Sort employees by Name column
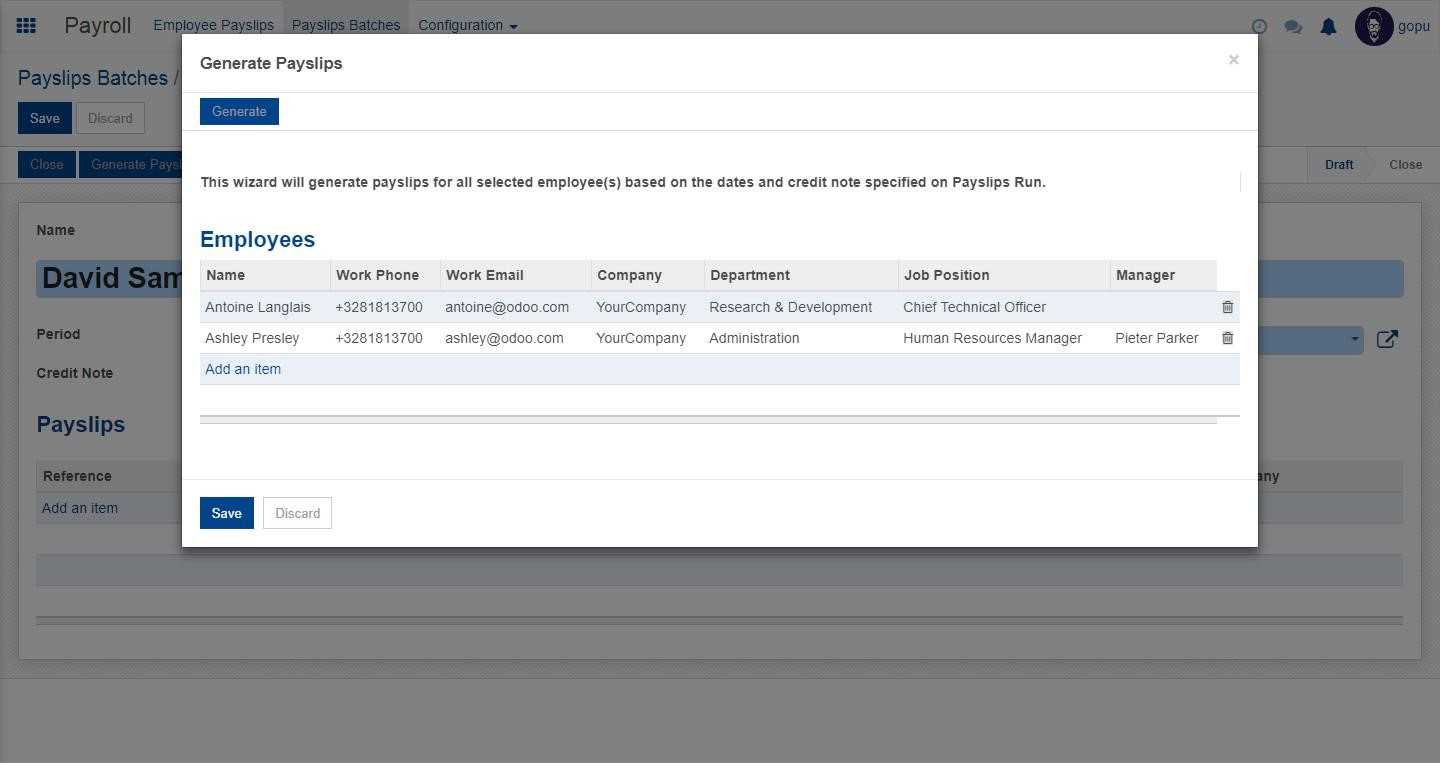This screenshot has height=763, width=1440. [226, 275]
